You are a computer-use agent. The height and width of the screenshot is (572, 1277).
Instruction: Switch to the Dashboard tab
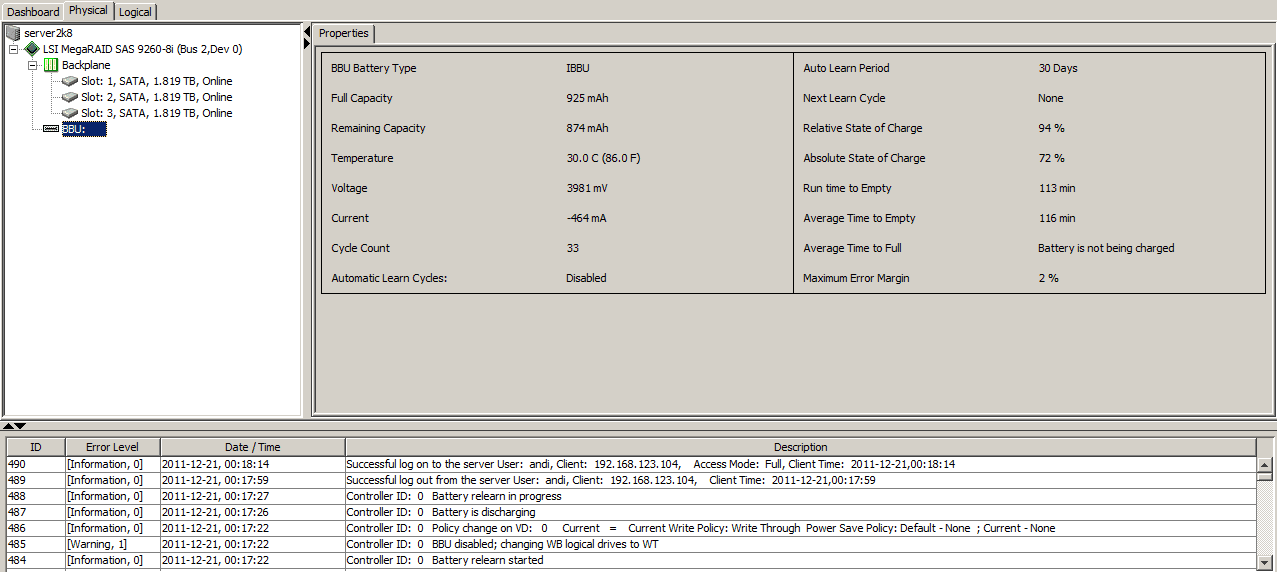[33, 12]
